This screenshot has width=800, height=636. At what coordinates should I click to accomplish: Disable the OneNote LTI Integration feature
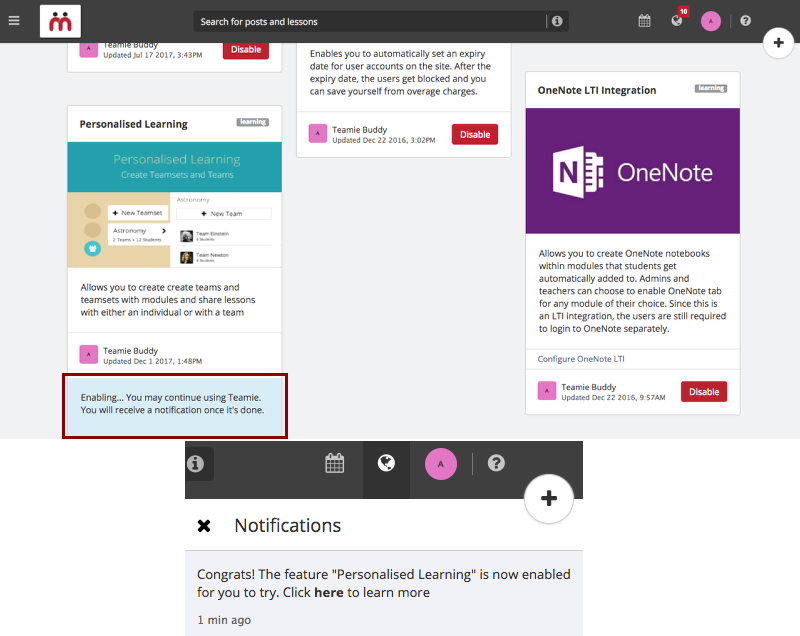coord(704,392)
